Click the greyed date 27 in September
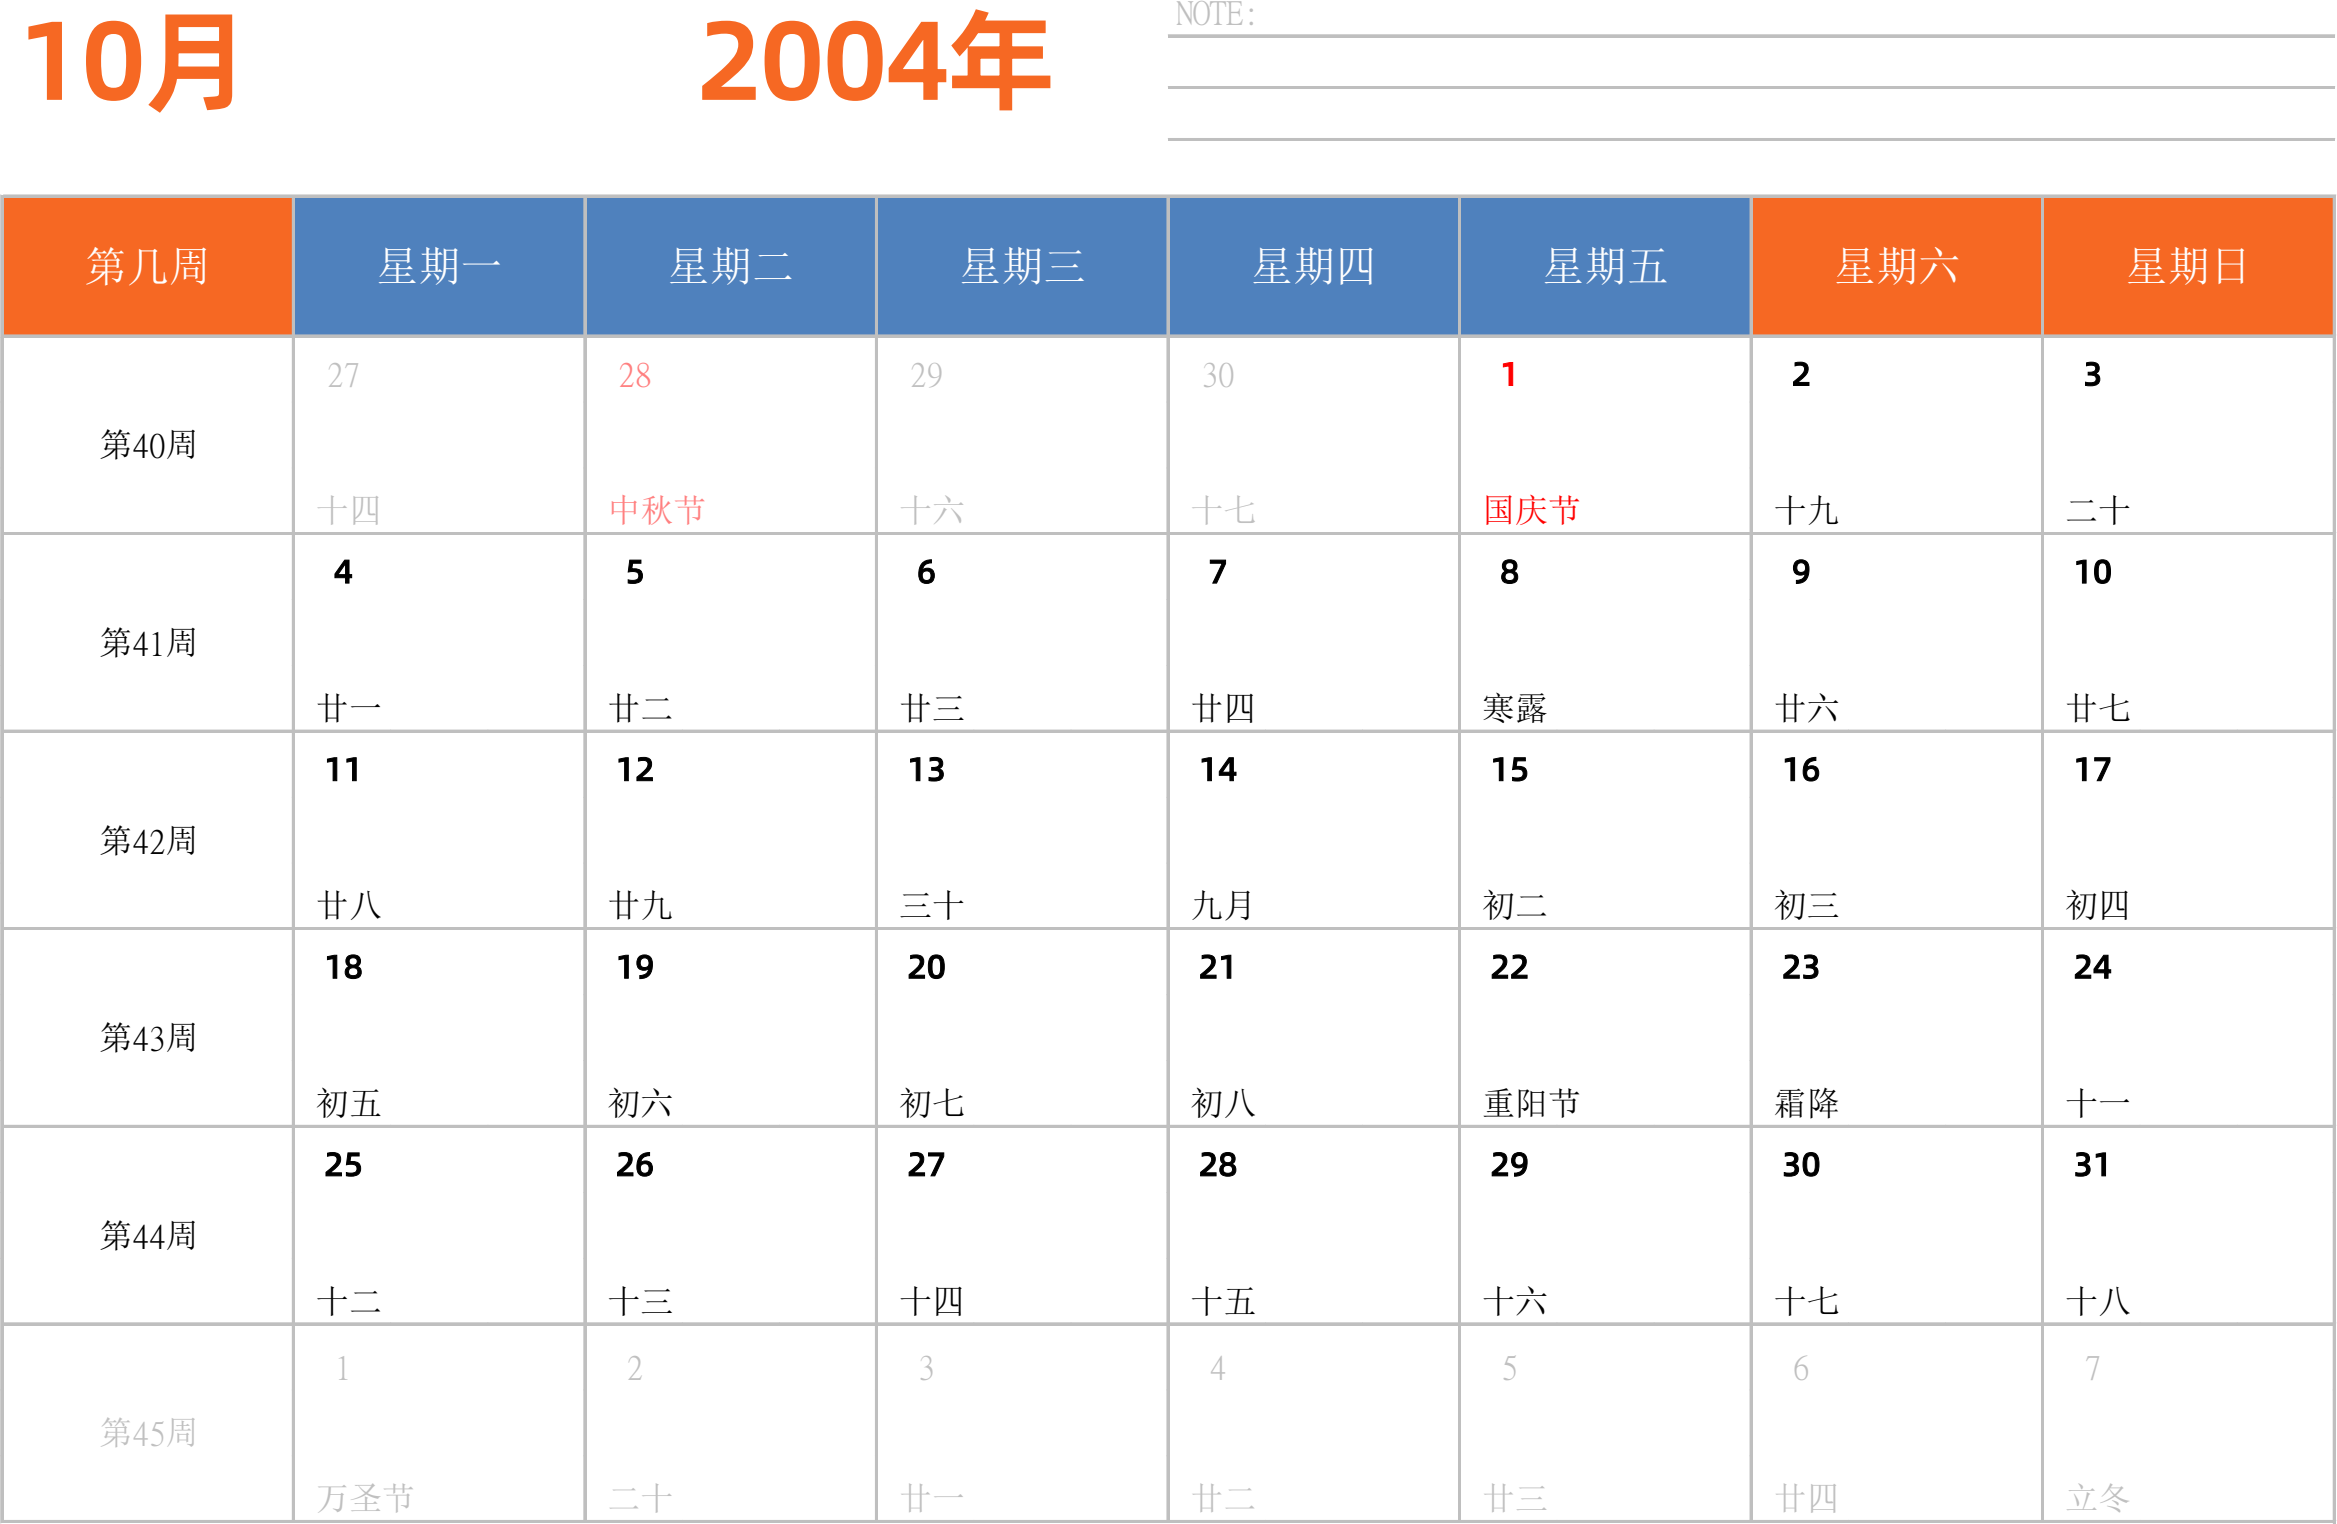This screenshot has width=2337, height=1524. 343,375
